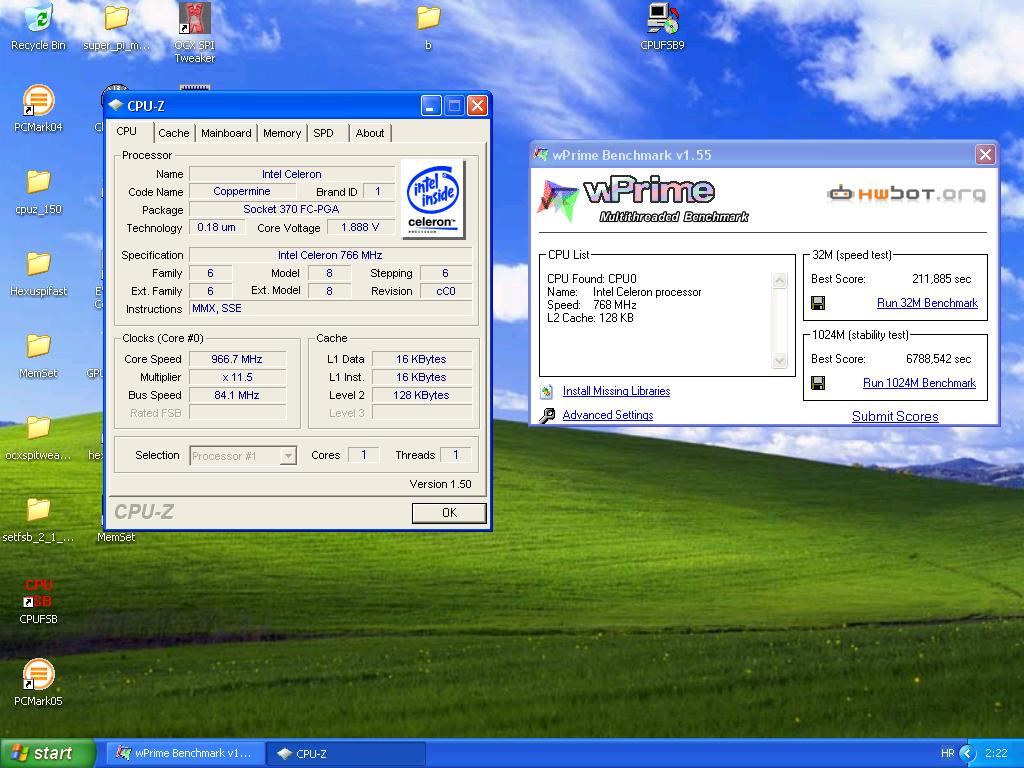Screen dimensions: 1024x768
Task: Switch to CPU-Z taskbar button
Action: click(347, 753)
